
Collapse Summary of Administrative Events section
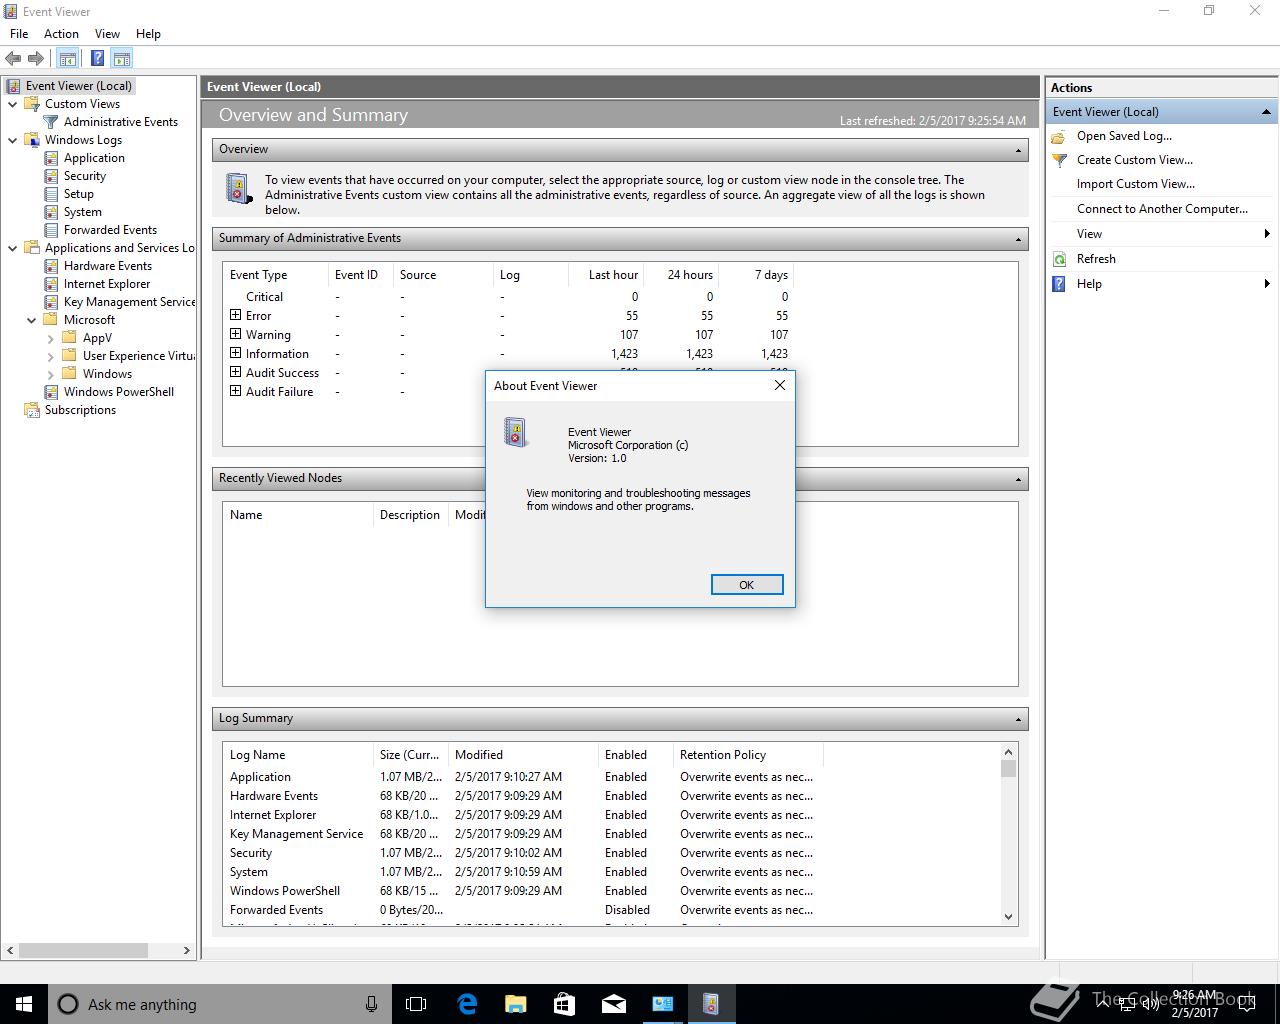click(x=1018, y=239)
